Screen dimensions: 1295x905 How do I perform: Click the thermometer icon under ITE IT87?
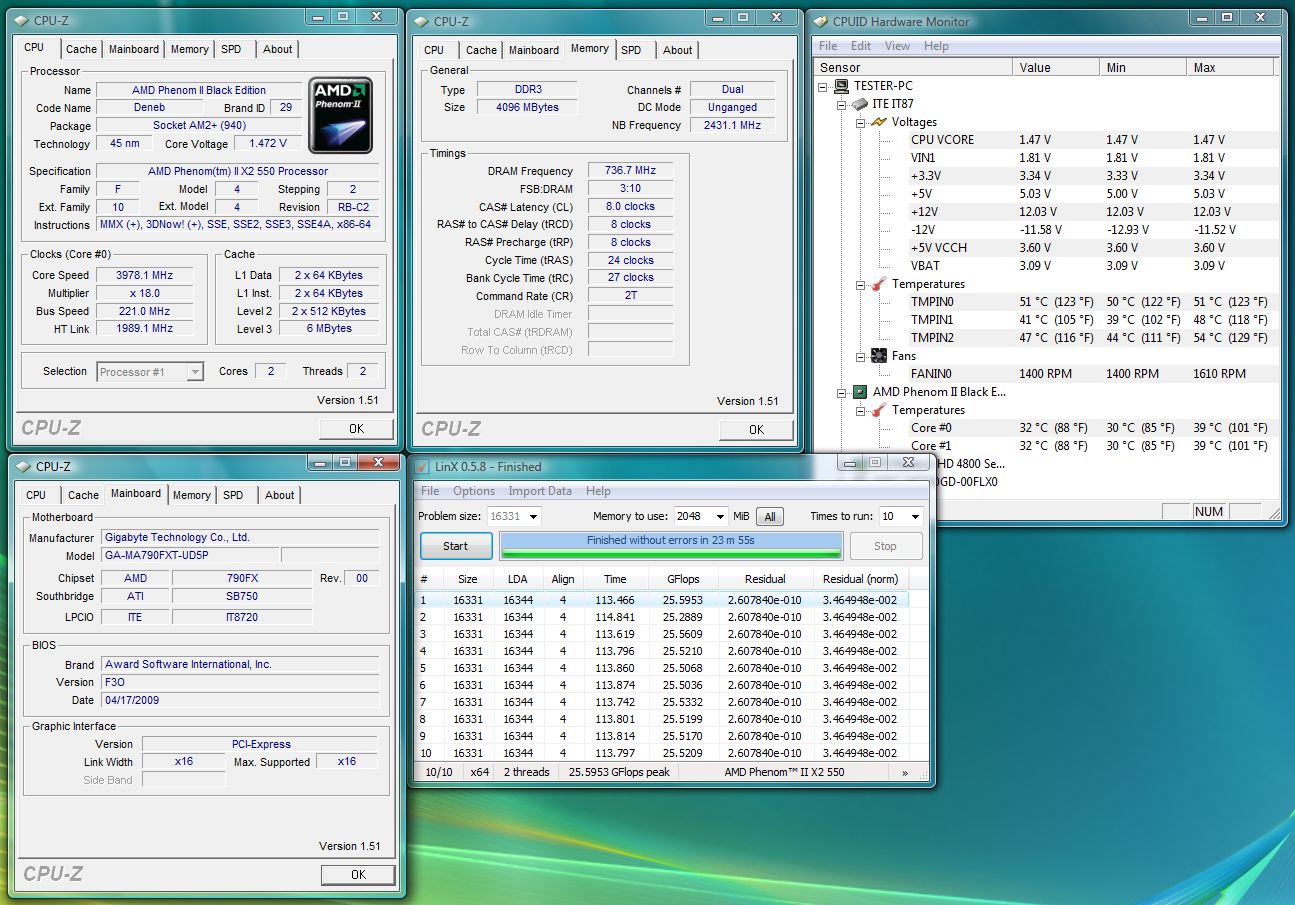(x=878, y=284)
